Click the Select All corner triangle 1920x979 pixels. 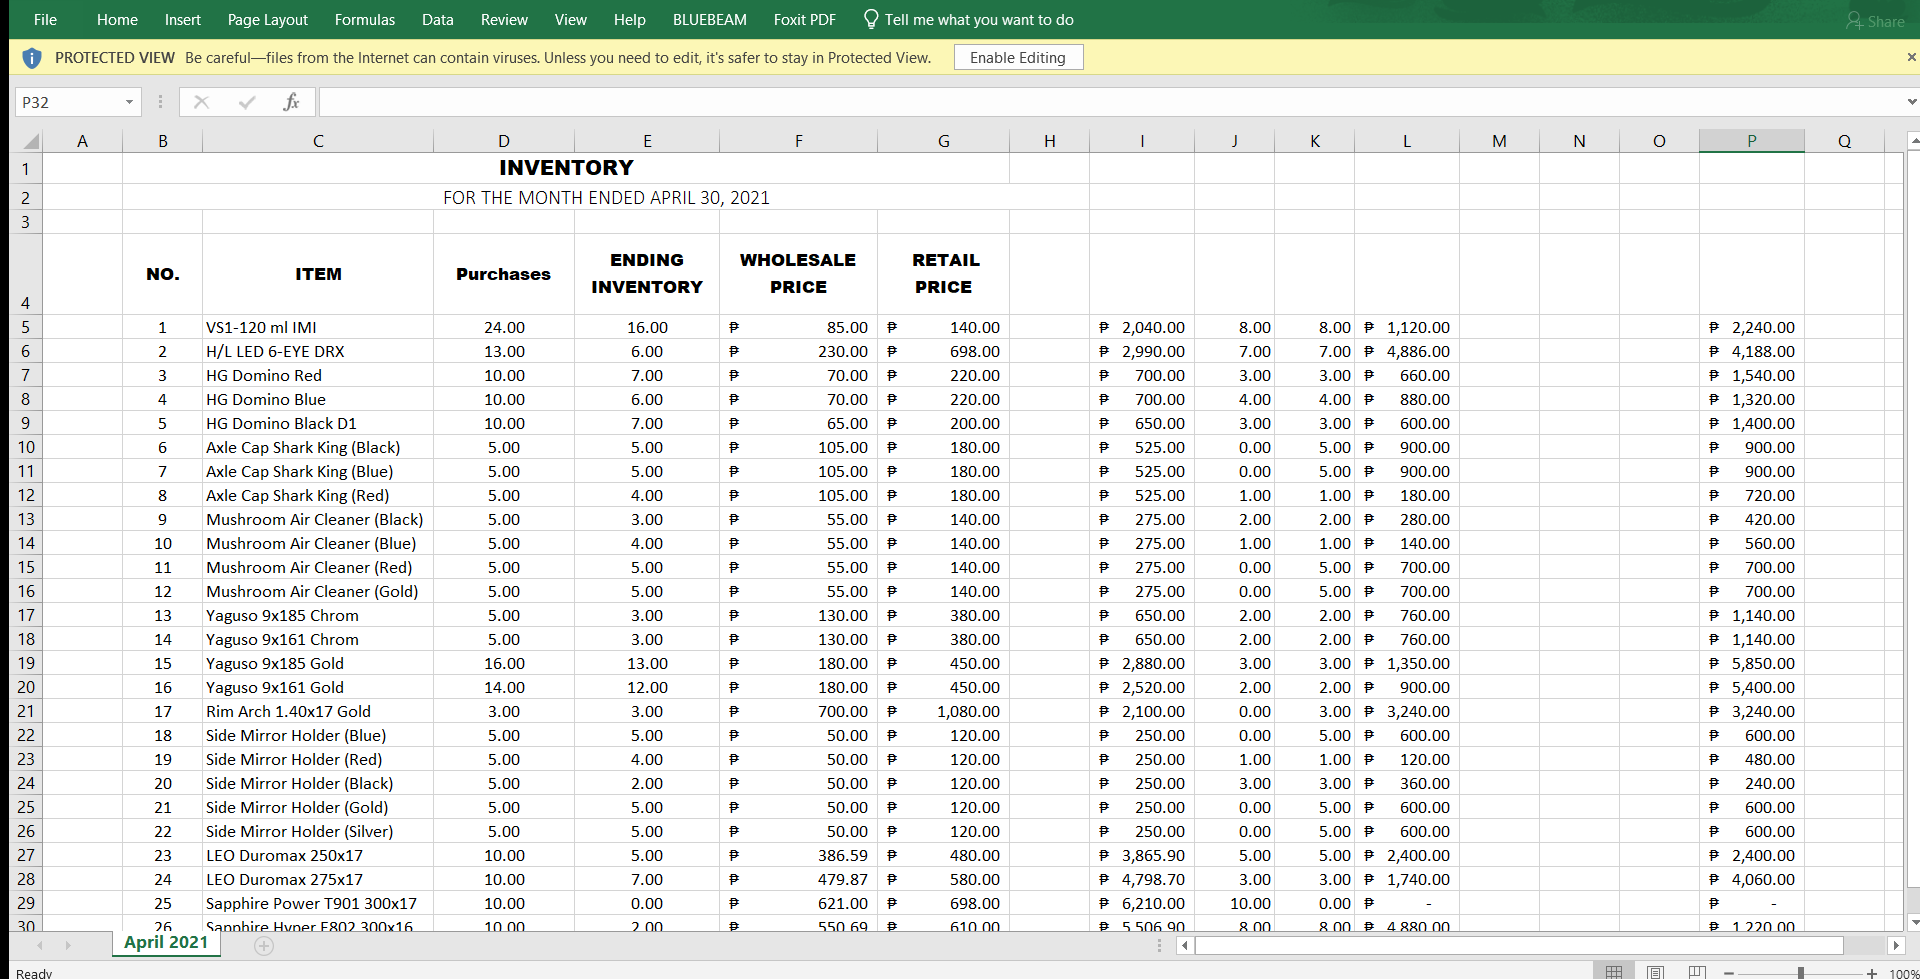point(30,141)
